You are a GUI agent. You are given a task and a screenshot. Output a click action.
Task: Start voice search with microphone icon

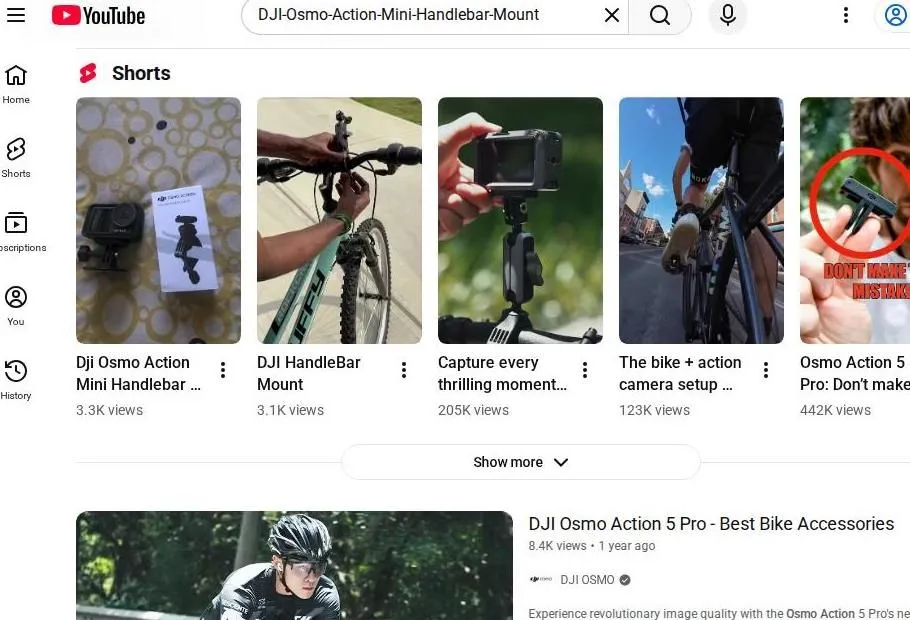728,15
